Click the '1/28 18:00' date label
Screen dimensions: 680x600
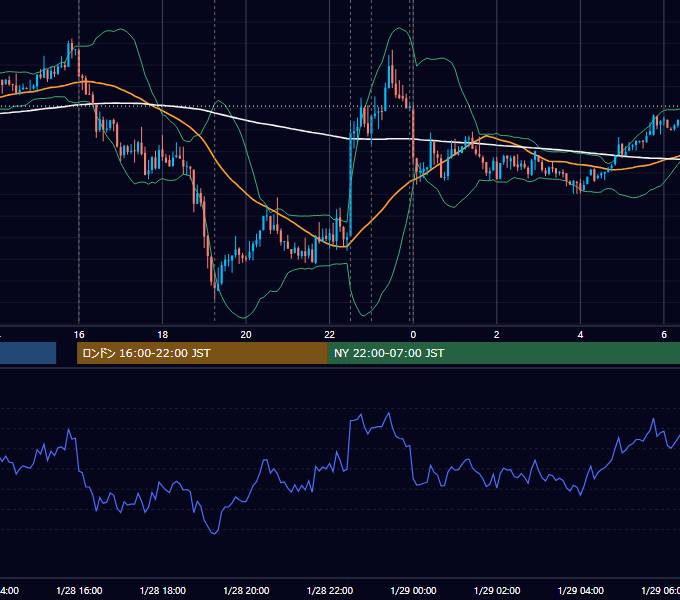click(163, 590)
